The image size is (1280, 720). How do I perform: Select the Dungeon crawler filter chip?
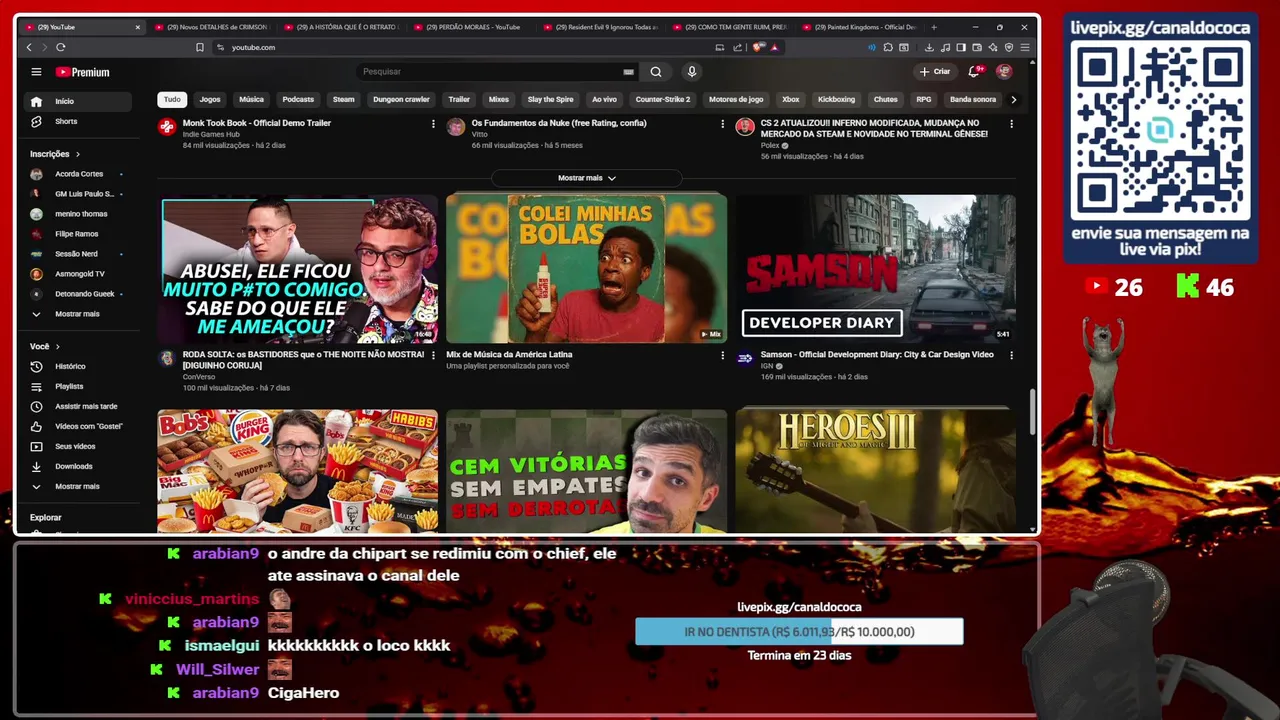(x=401, y=99)
